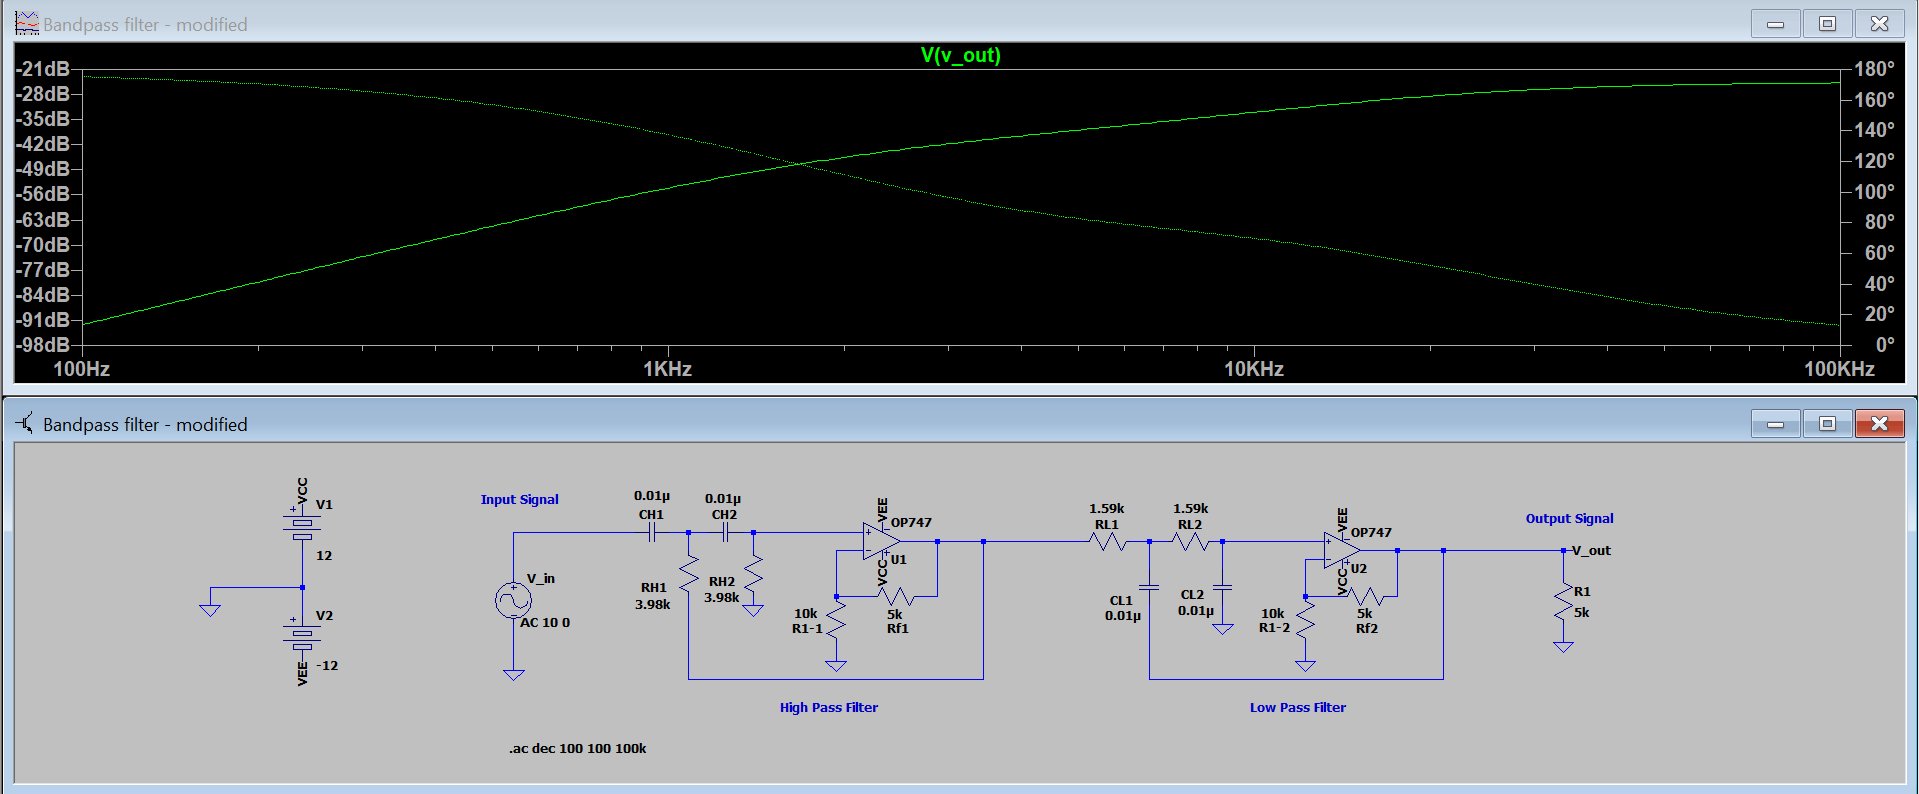This screenshot has height=794, width=1919.
Task: Select the CH2 capacitor symbol
Action: pos(725,533)
